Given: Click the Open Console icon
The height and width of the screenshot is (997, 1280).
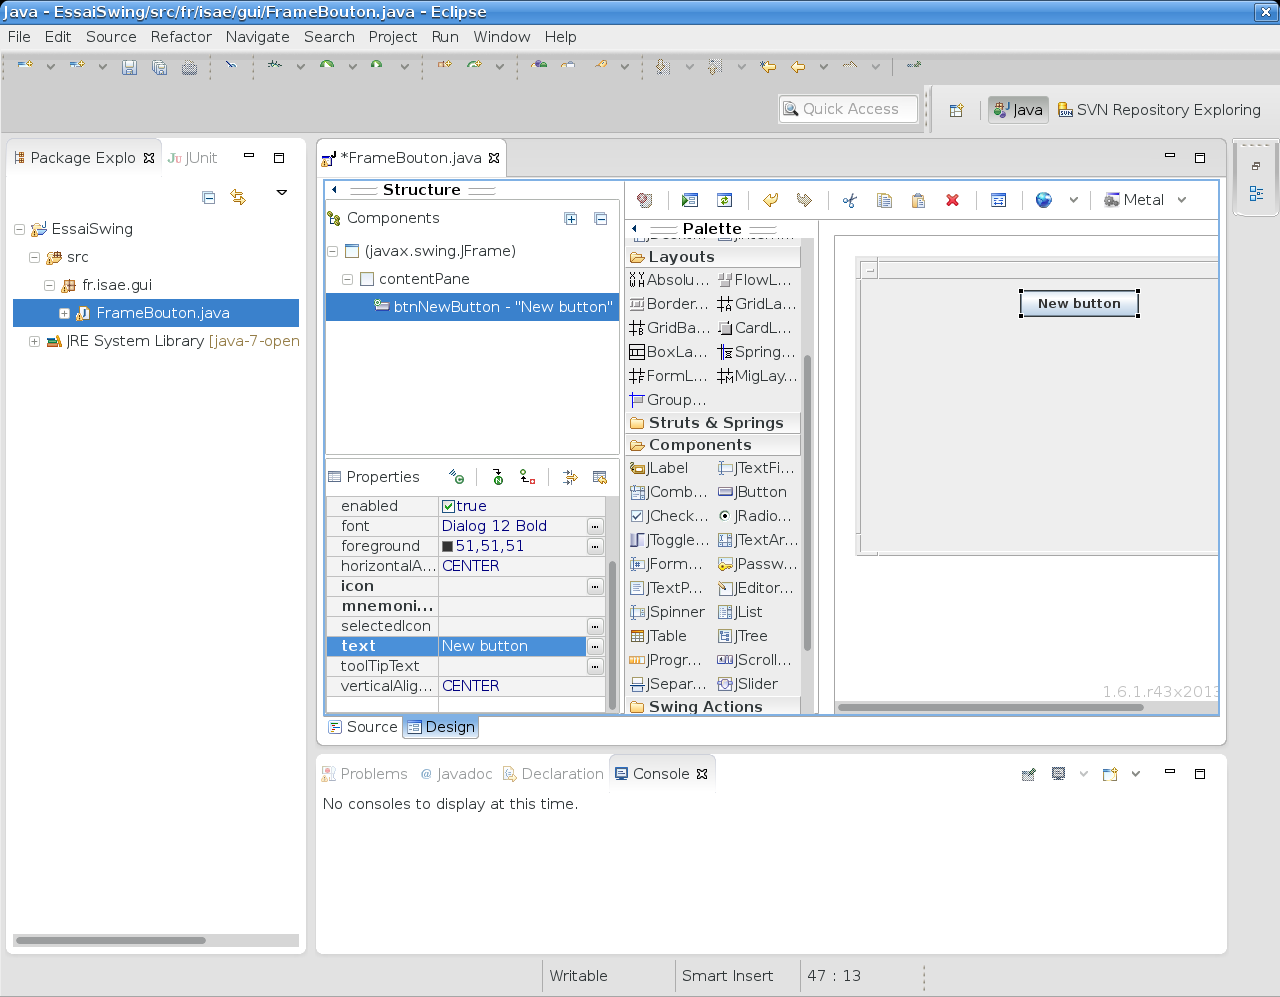Looking at the screenshot, I should point(1110,774).
